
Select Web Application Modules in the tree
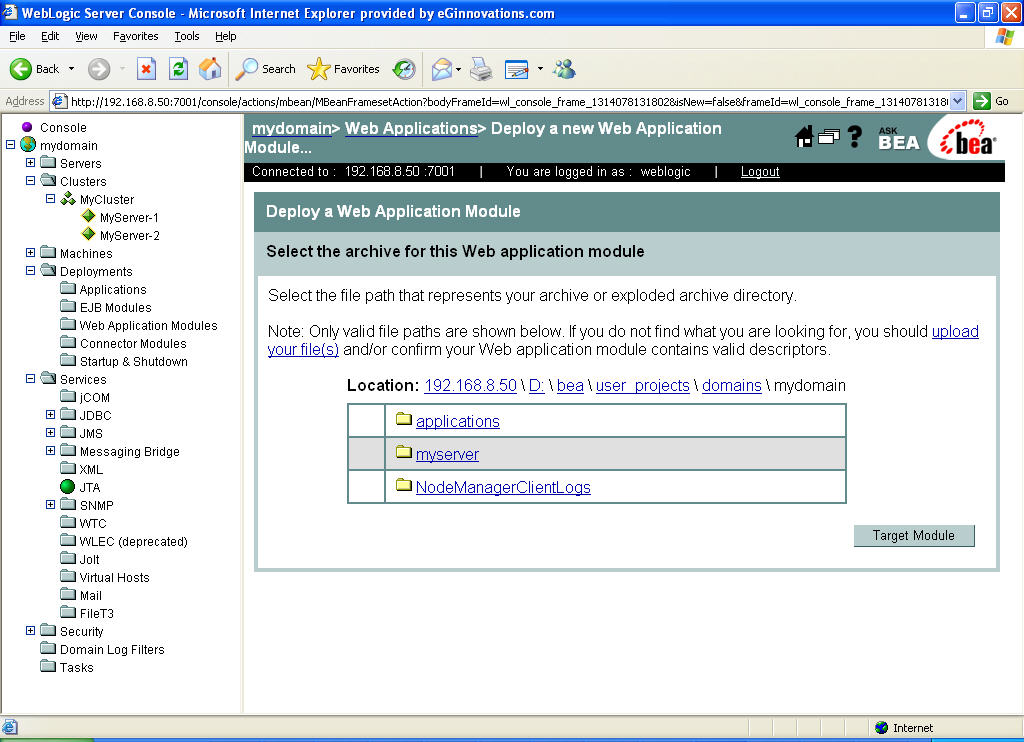point(148,325)
